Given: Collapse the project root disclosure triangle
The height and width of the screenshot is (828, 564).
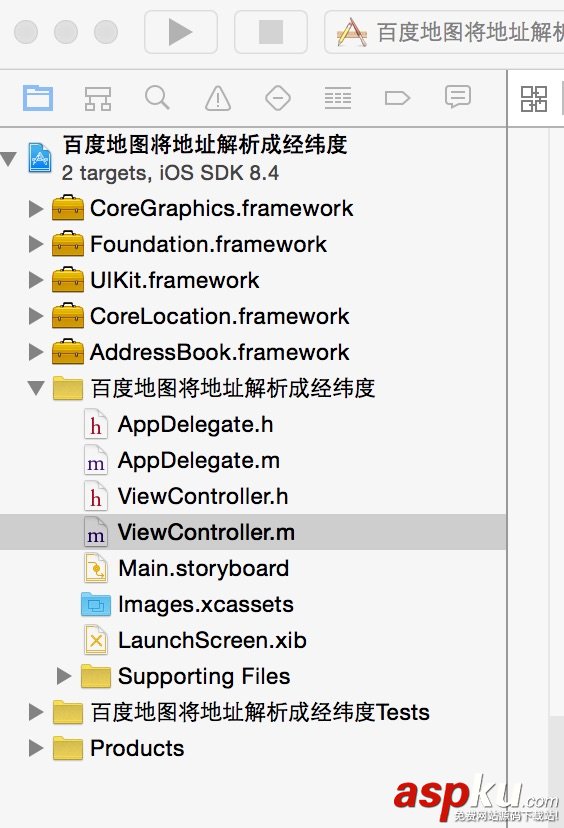Looking at the screenshot, I should pyautogui.click(x=8, y=158).
